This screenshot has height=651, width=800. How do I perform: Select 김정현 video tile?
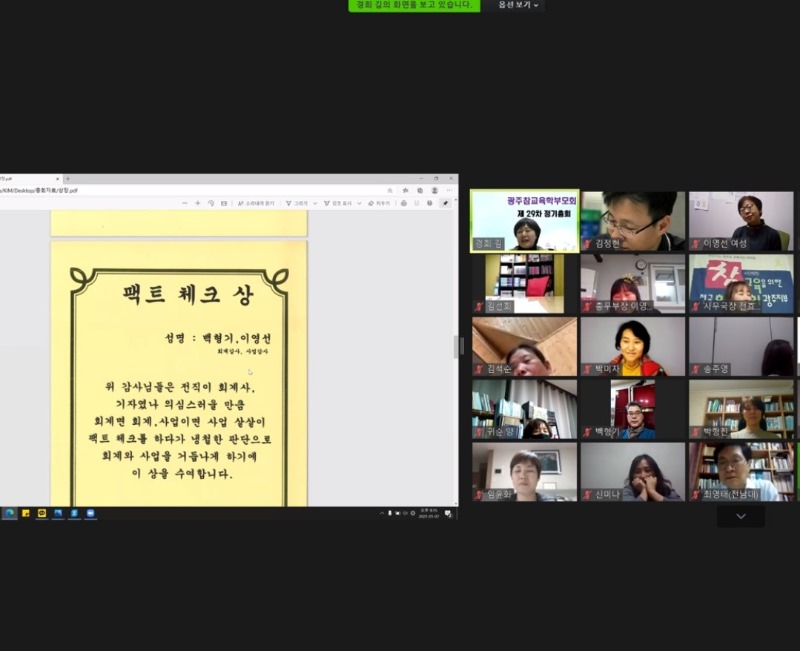pos(633,221)
